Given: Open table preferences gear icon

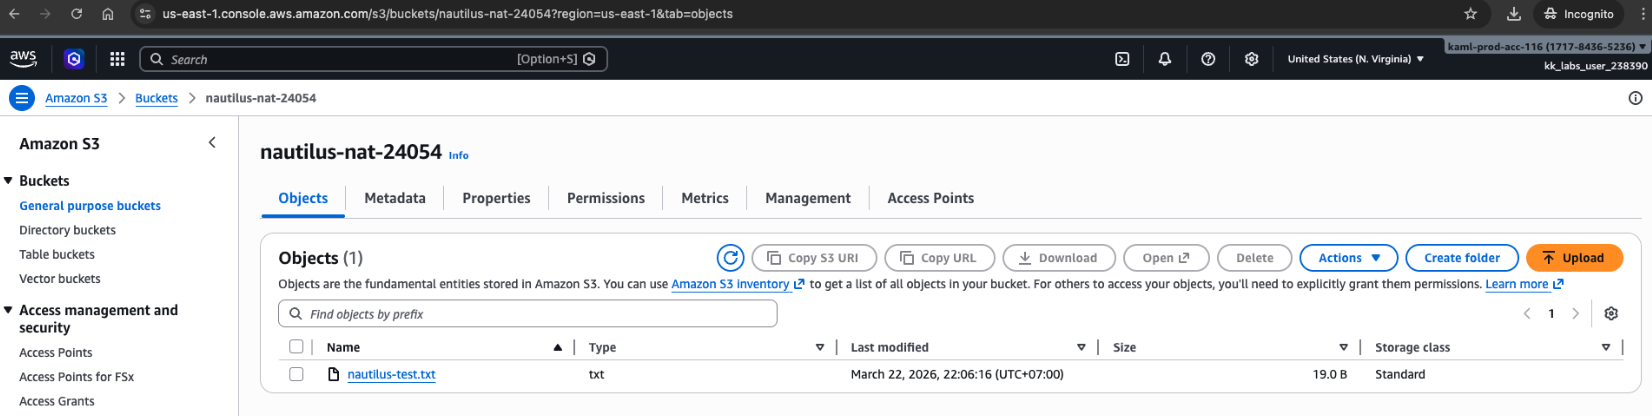Looking at the screenshot, I should point(1611,314).
